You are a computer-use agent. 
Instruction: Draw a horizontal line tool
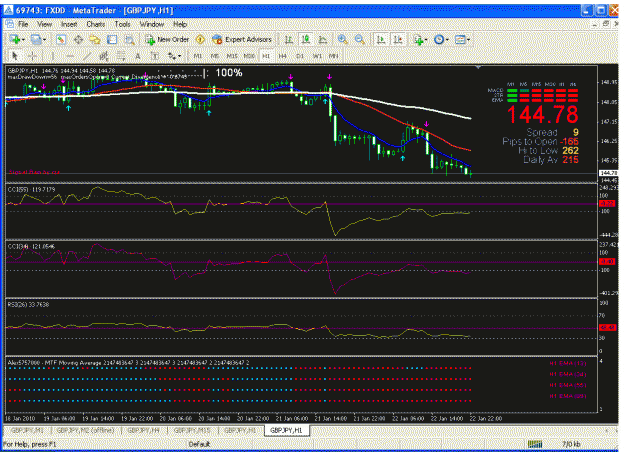(x=70, y=56)
